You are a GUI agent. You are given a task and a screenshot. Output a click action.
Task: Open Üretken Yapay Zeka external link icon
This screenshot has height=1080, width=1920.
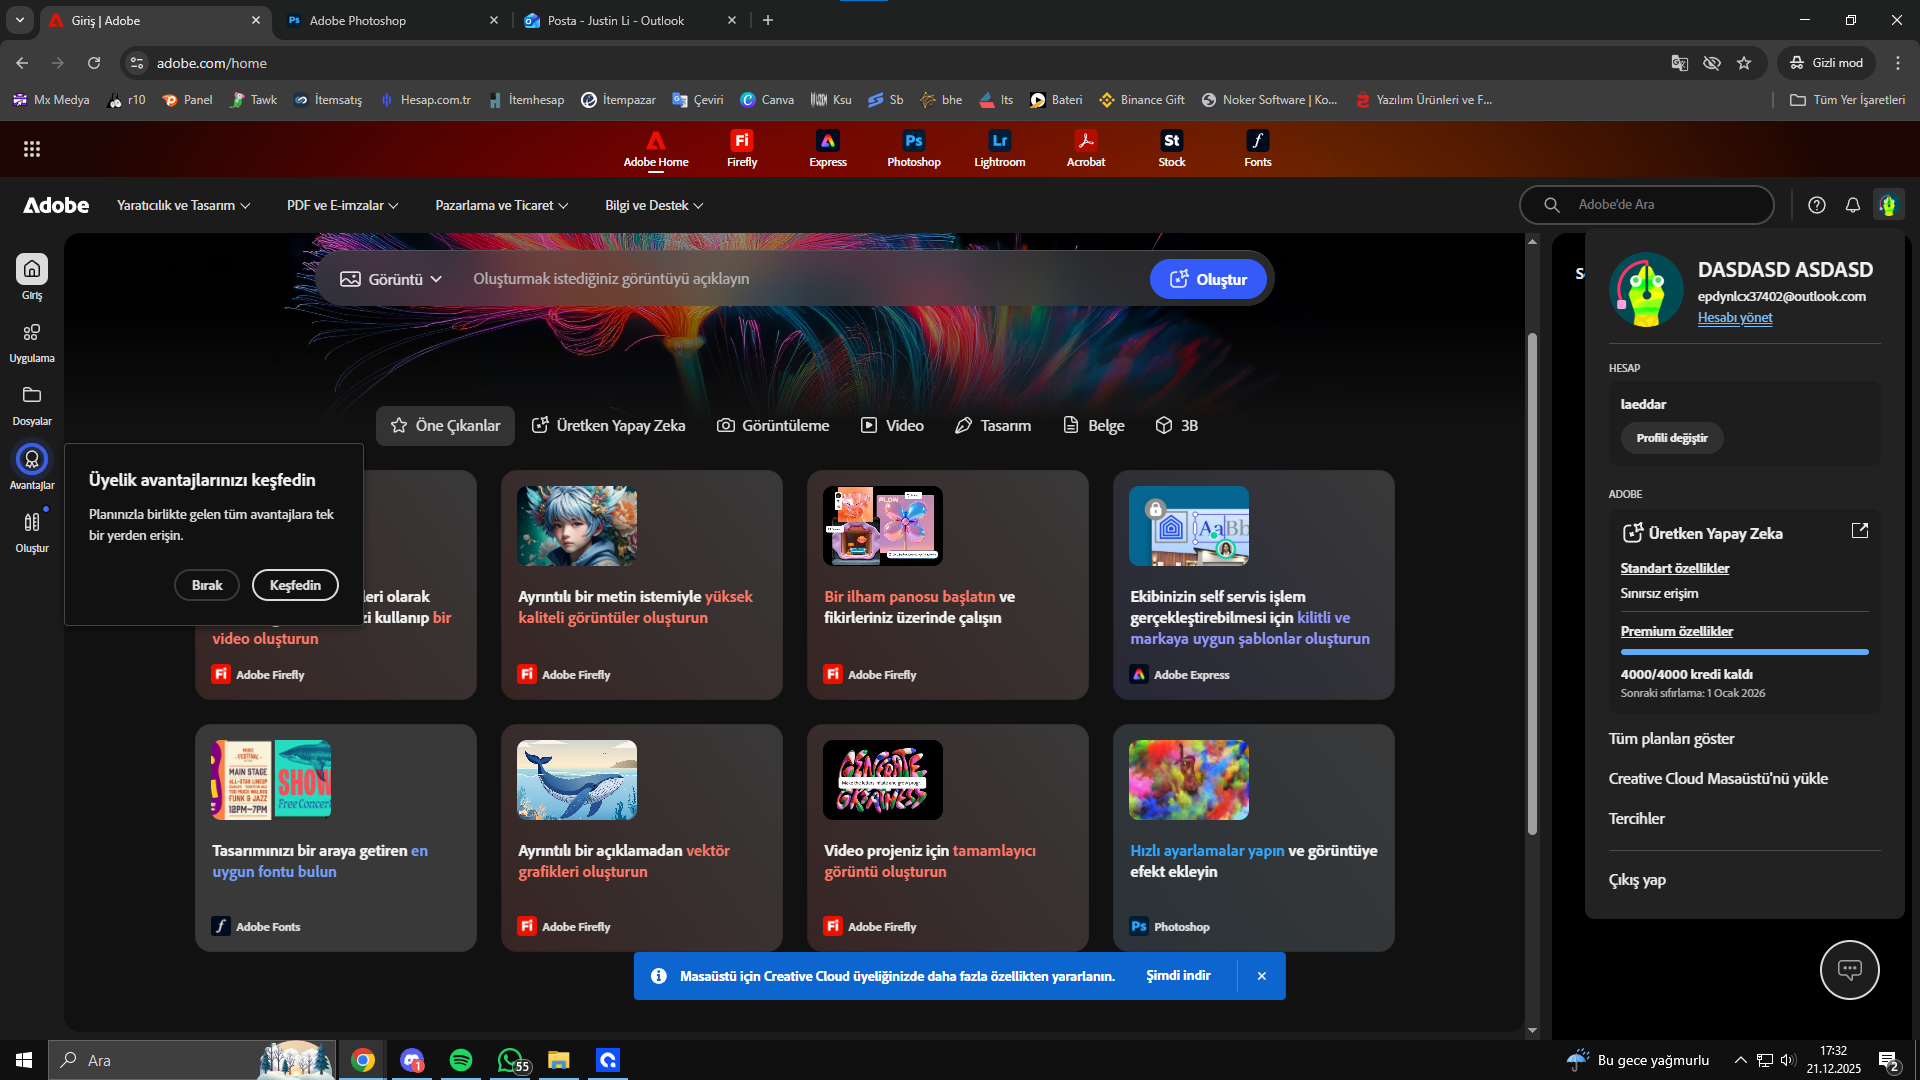click(1860, 531)
